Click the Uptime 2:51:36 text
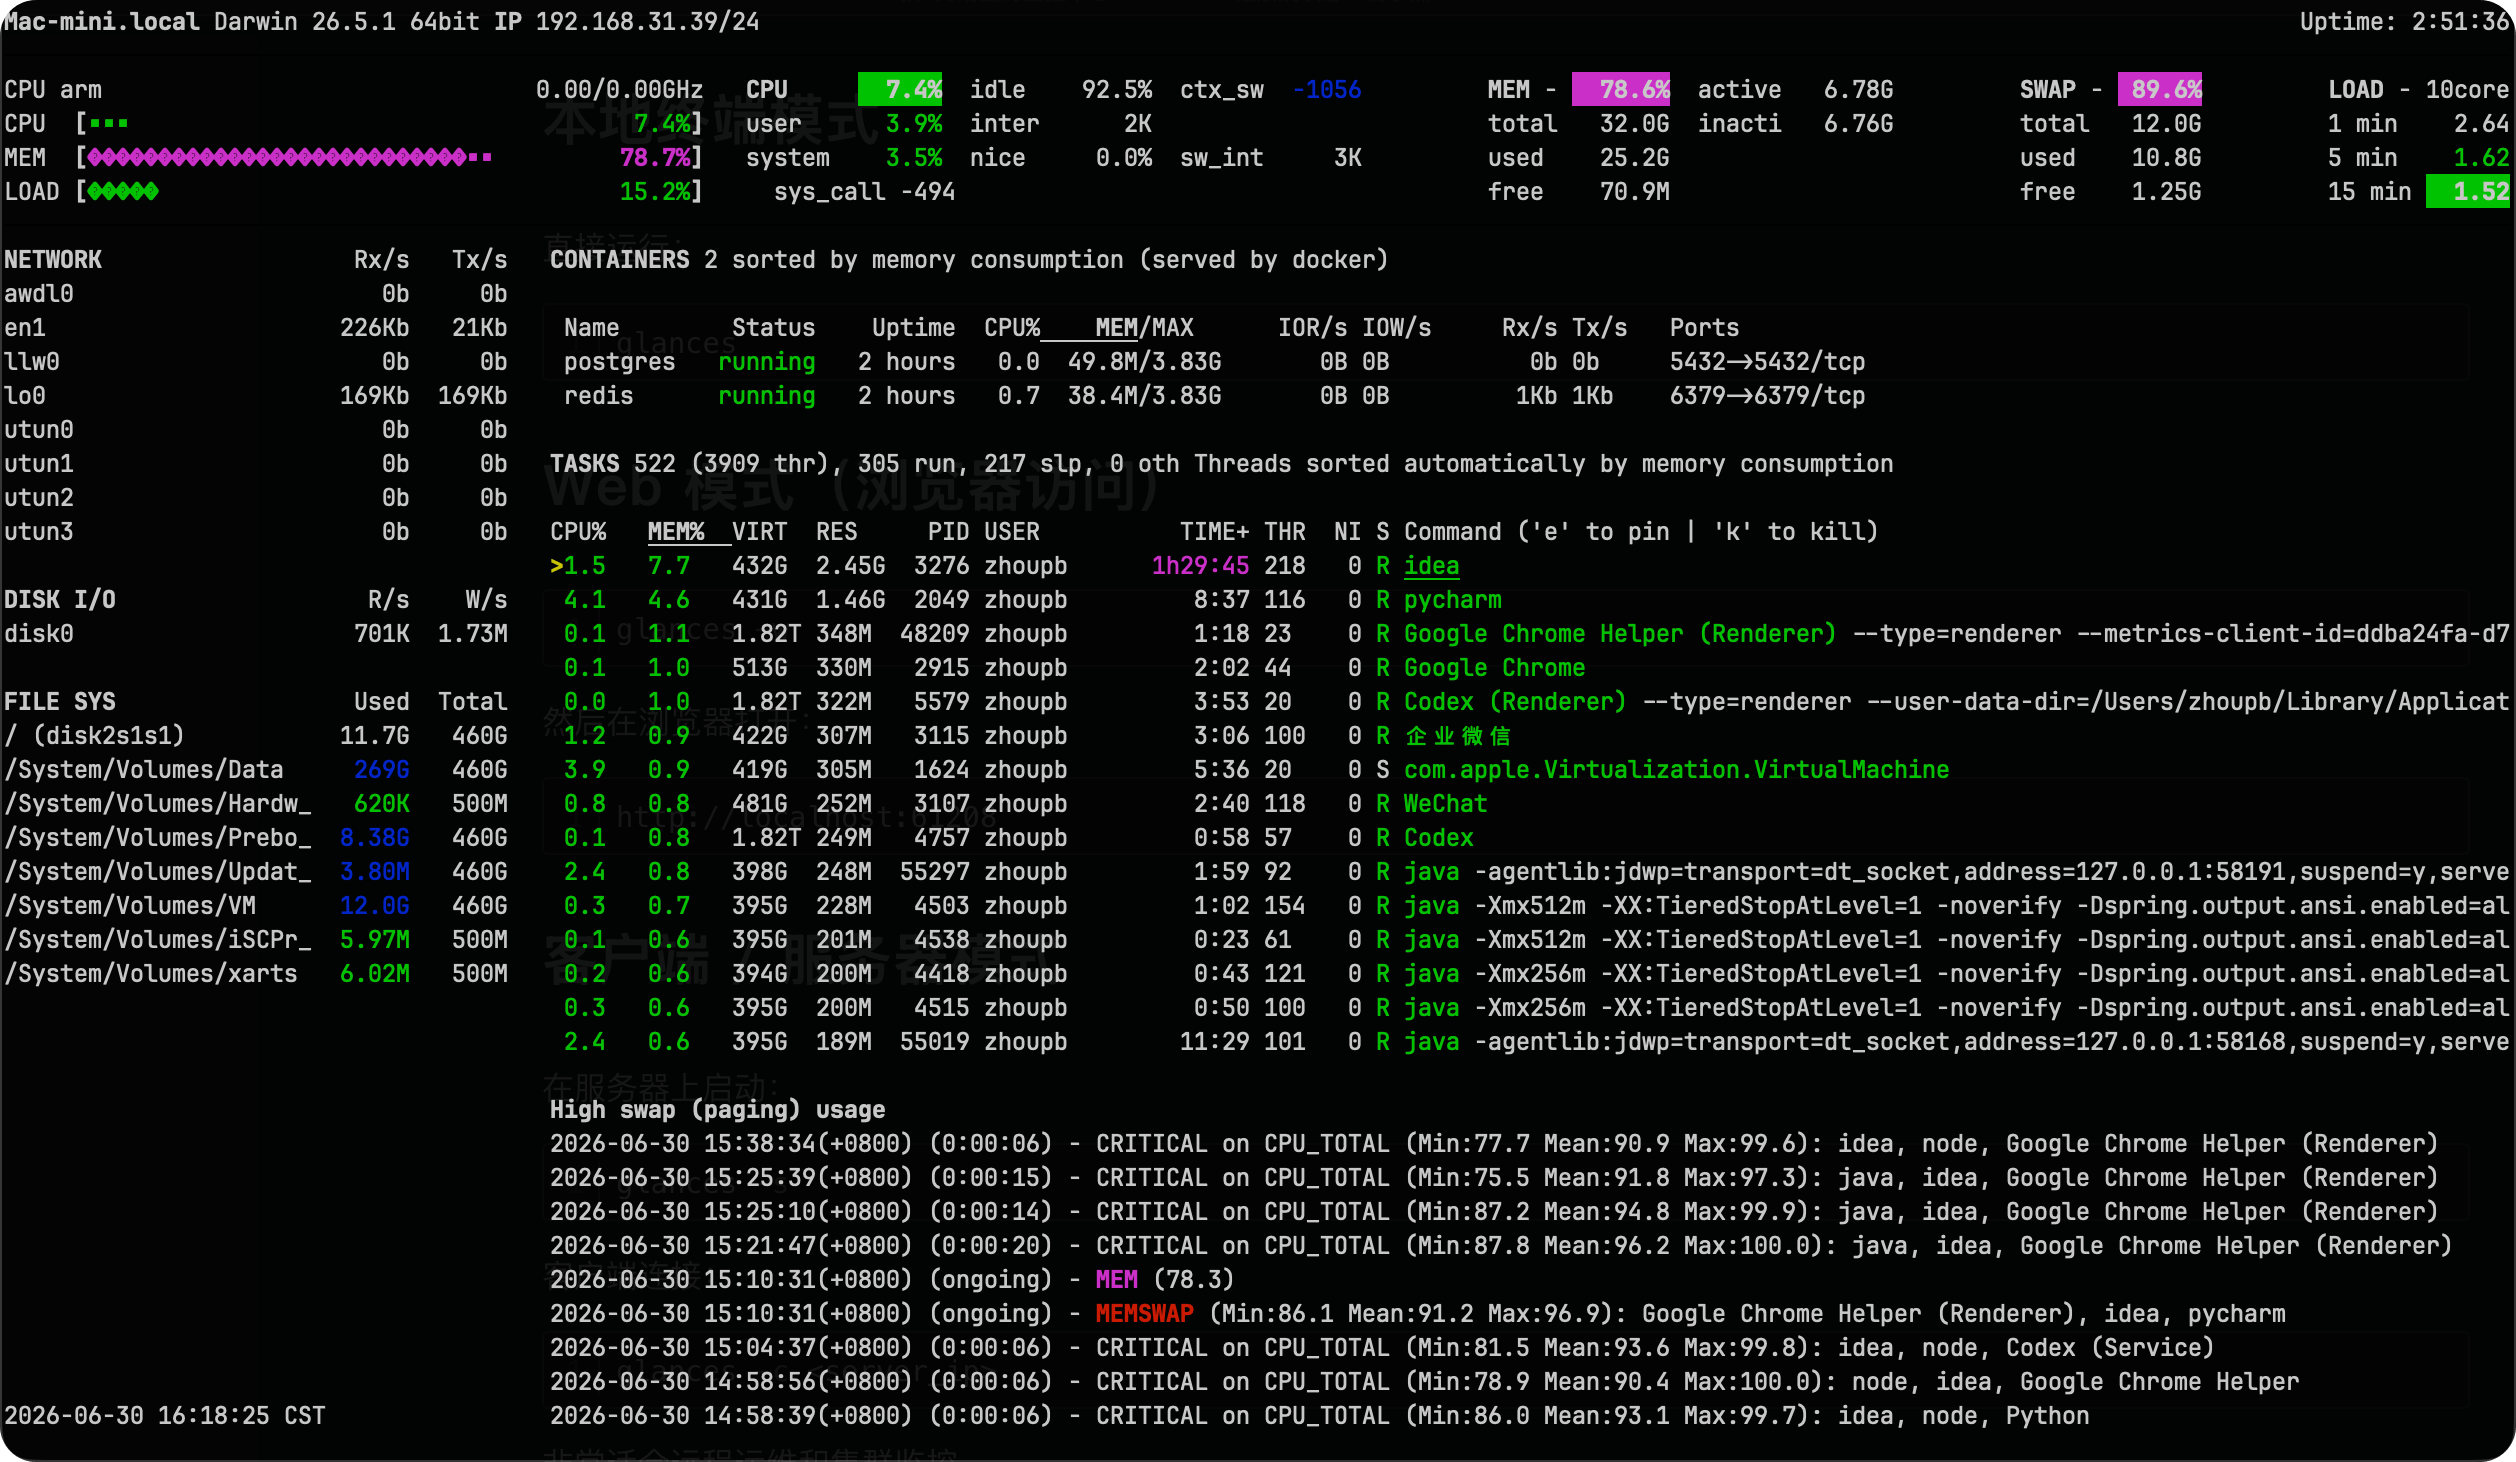 pos(2404,22)
